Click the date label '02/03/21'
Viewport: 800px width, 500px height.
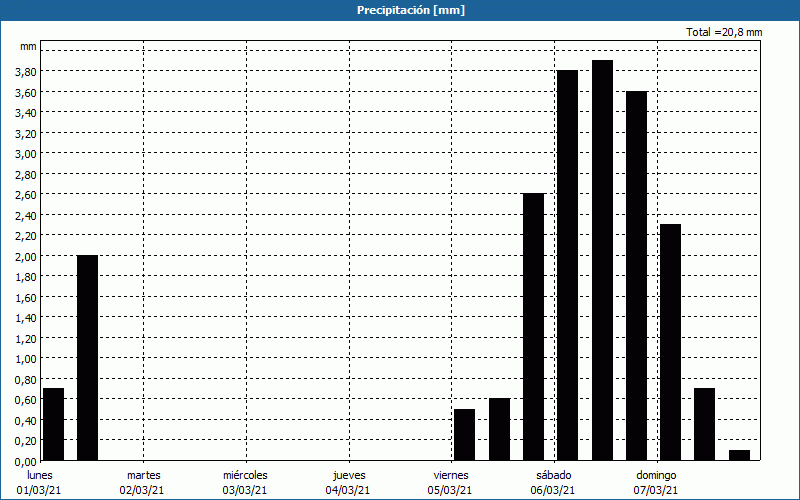(142, 490)
